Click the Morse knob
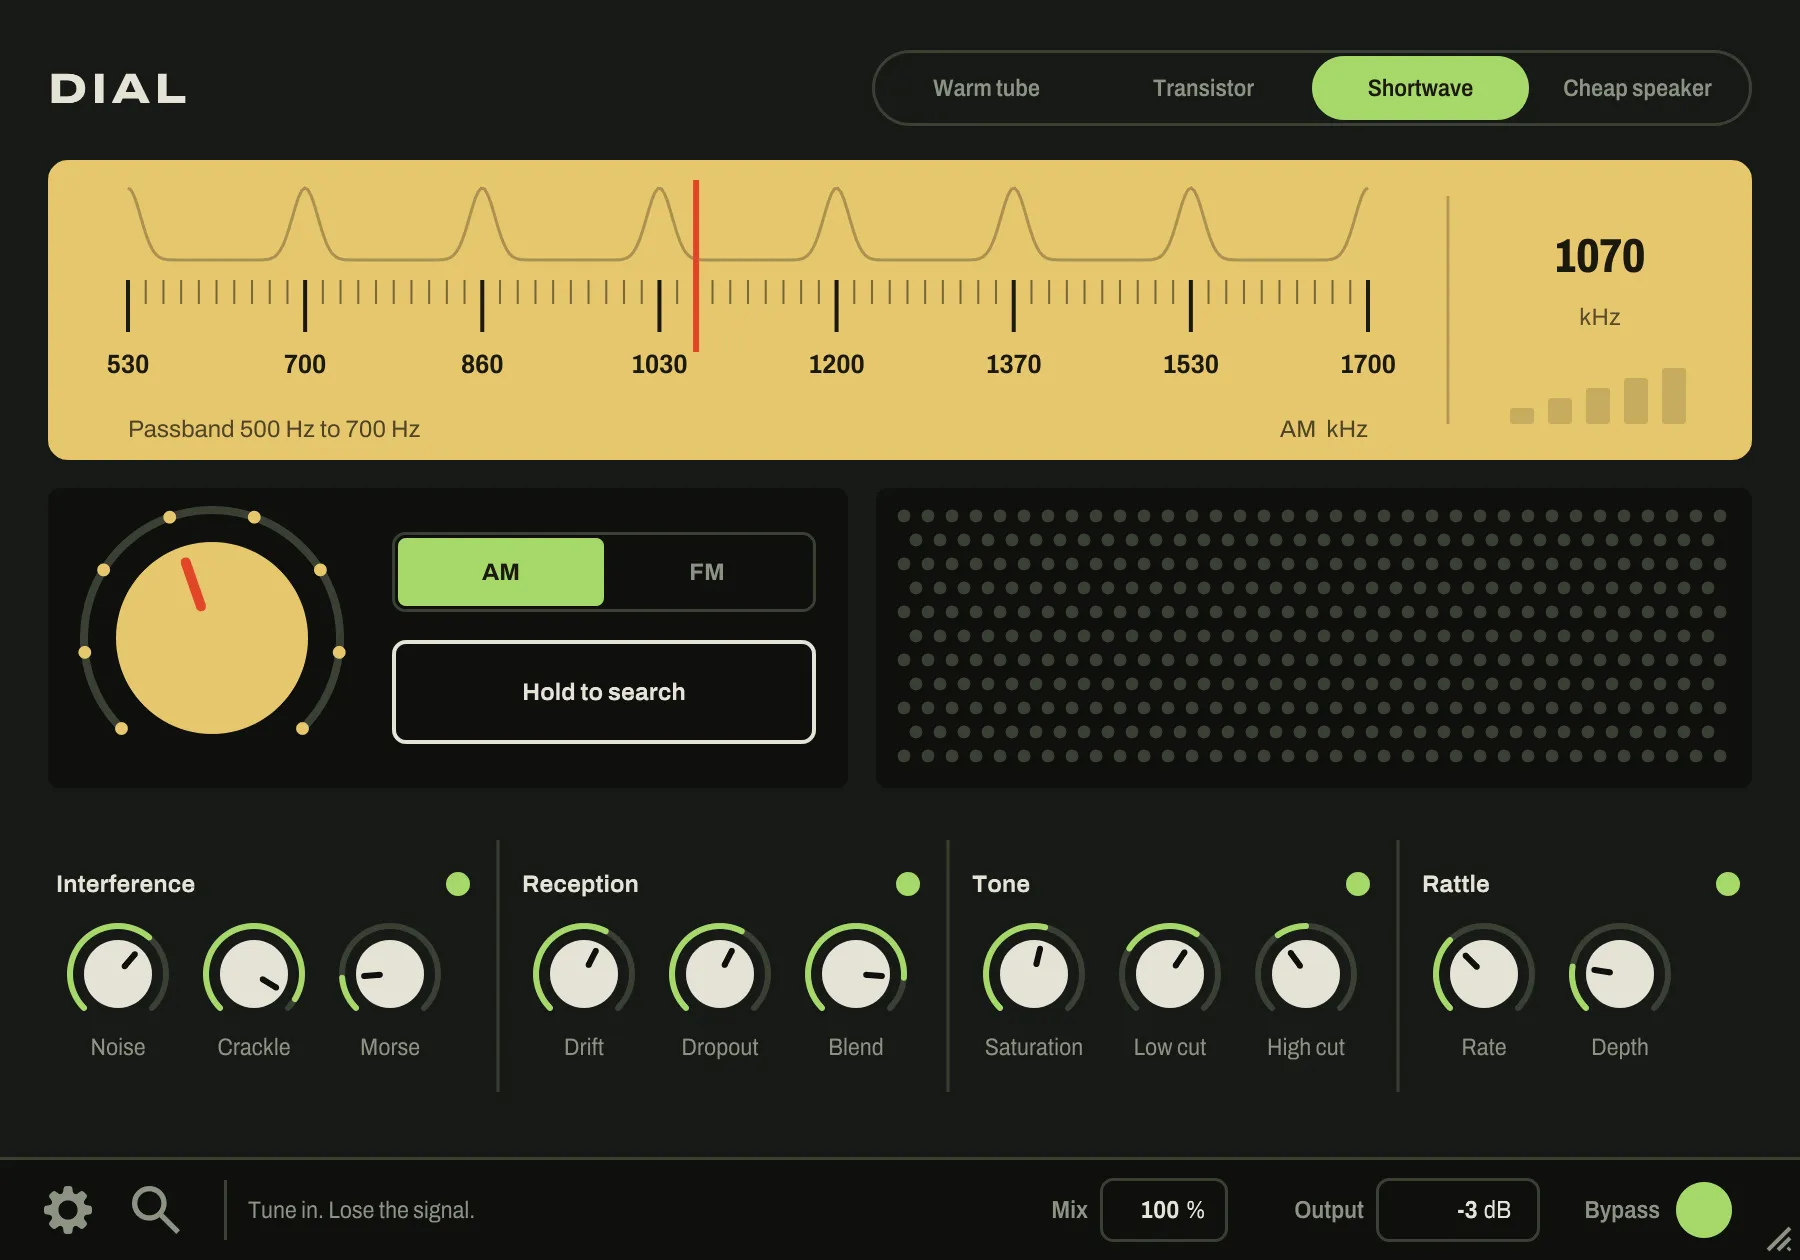 (x=390, y=973)
